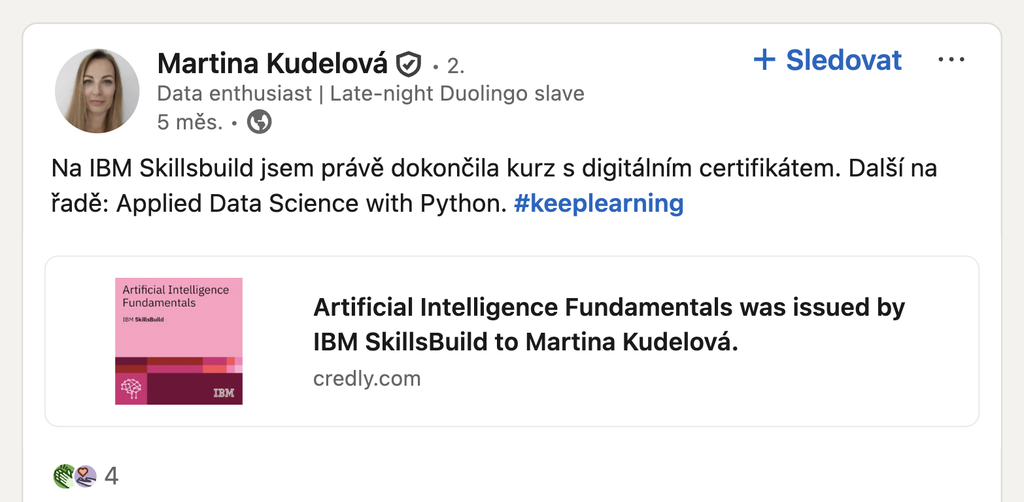Click the verified shield badge beside the name
The width and height of the screenshot is (1024, 502).
tap(408, 64)
